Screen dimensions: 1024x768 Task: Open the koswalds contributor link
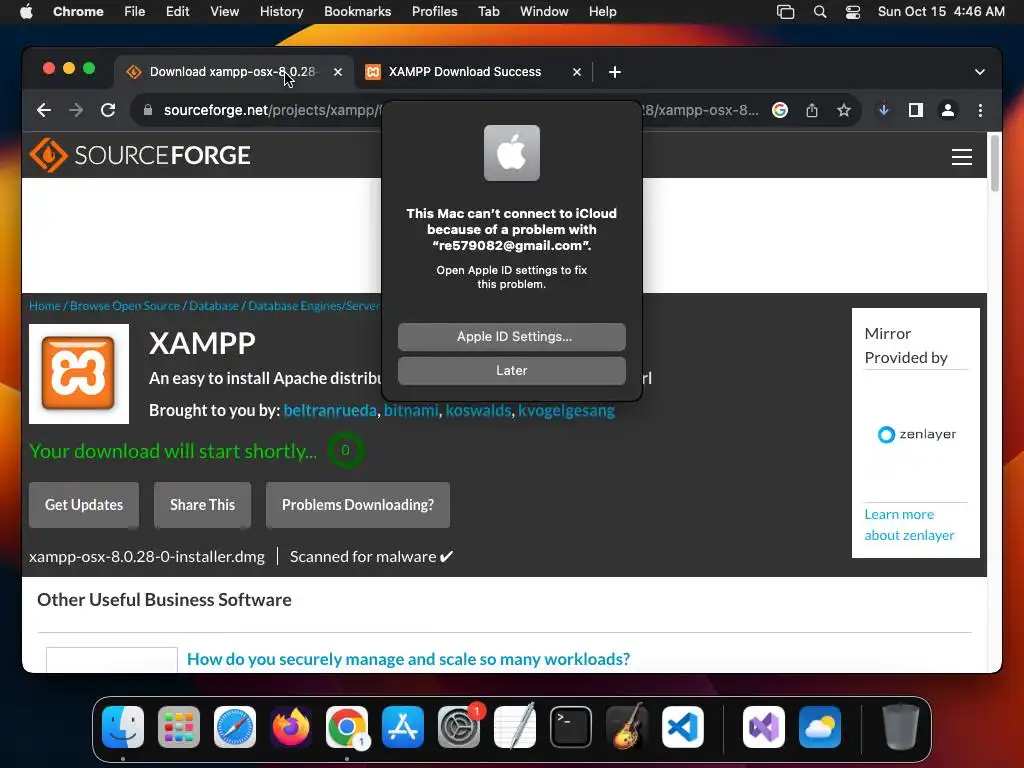478,410
